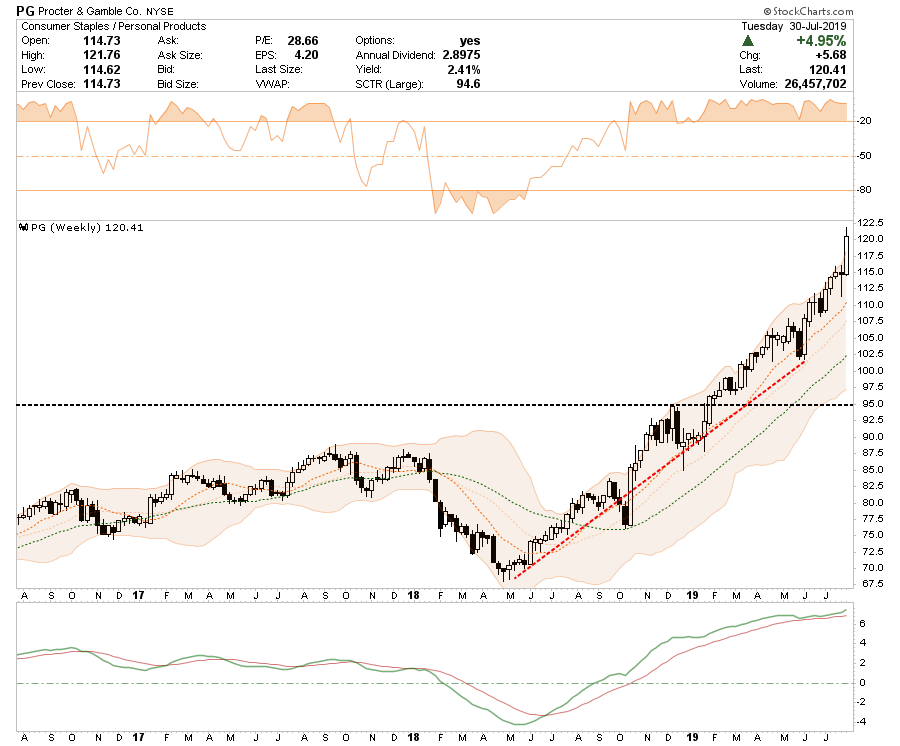
Task: Click the Open value 114.73
Action: (102, 41)
